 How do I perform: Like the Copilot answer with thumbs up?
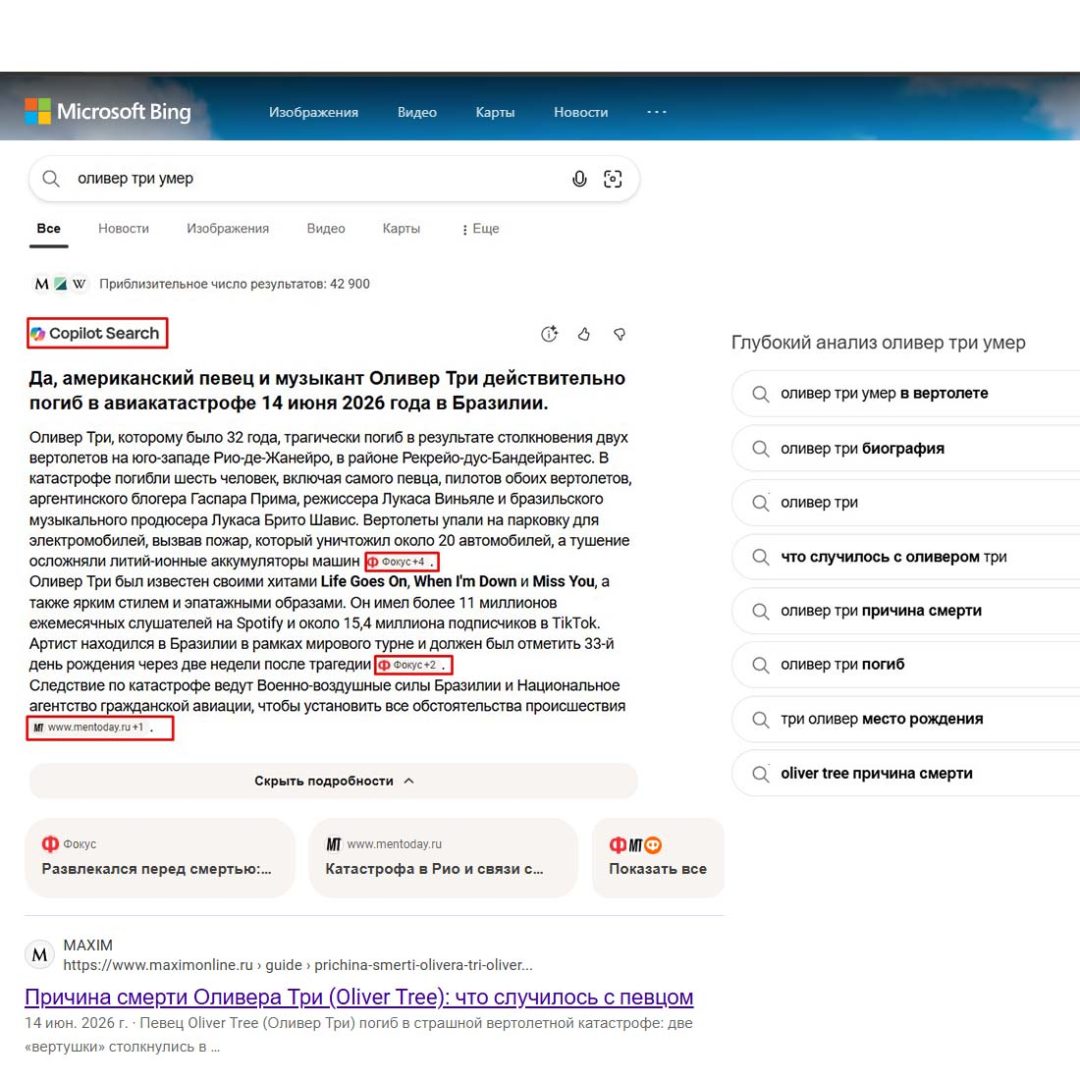click(584, 334)
